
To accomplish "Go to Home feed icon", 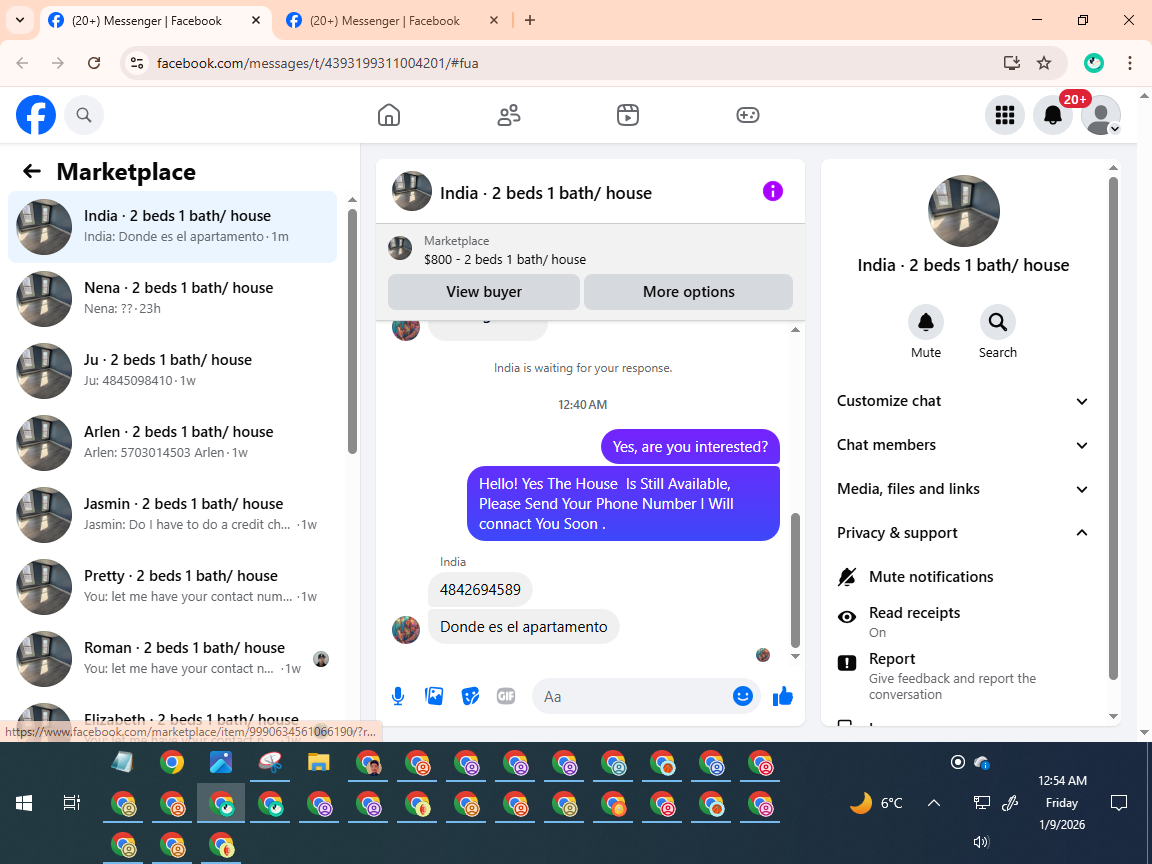I will (x=389, y=115).
